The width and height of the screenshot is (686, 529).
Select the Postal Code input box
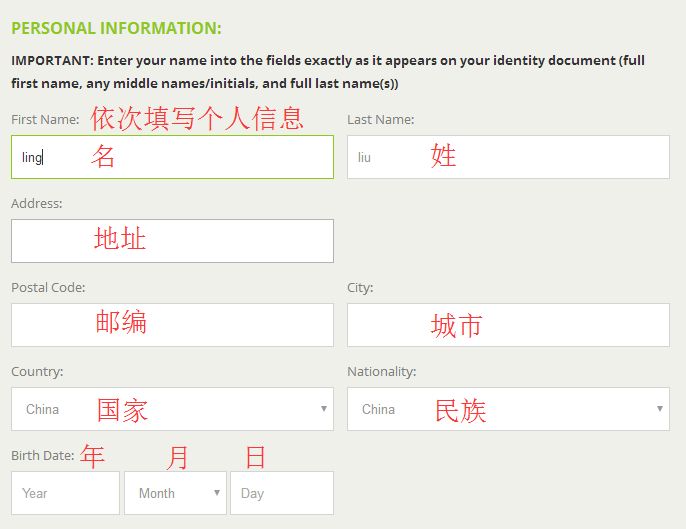(172, 325)
